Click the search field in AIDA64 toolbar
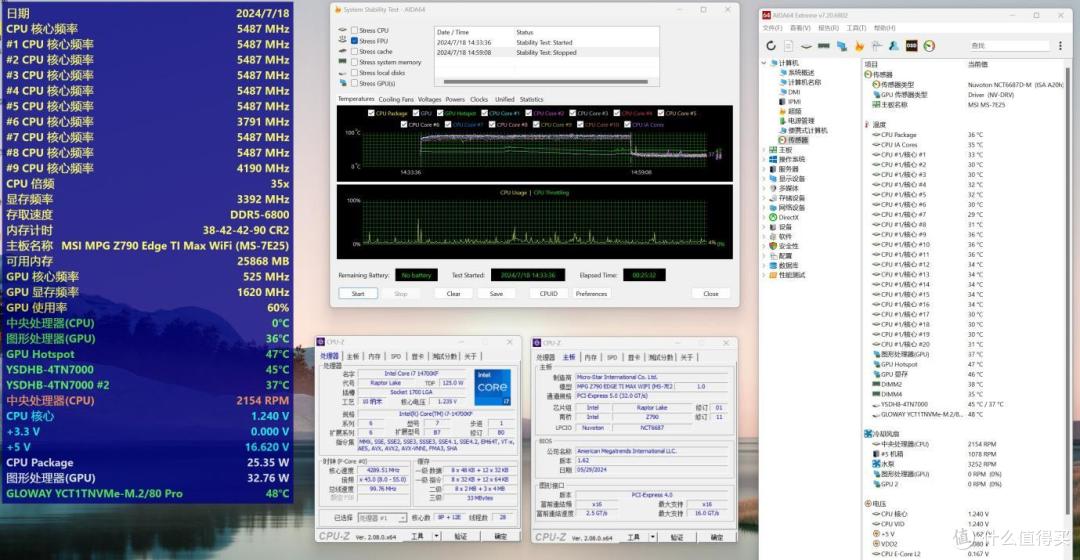 click(1009, 46)
